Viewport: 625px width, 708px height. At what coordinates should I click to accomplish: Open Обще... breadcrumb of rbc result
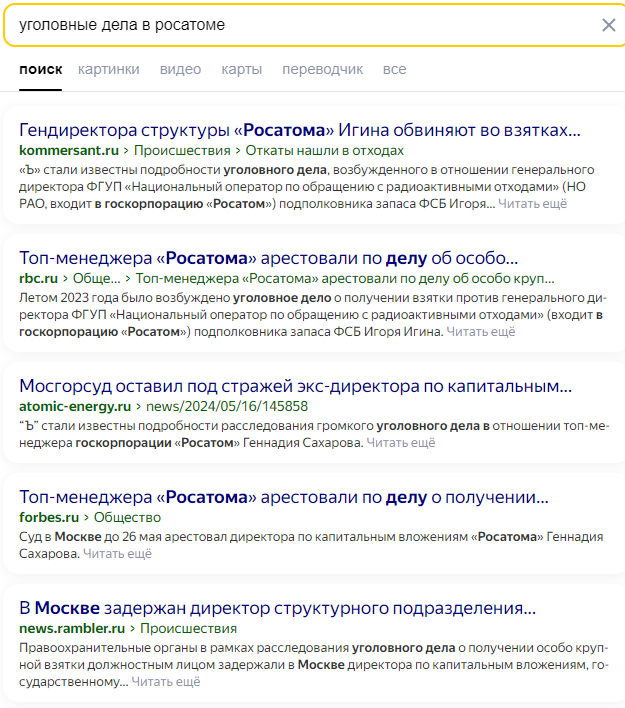pos(97,279)
